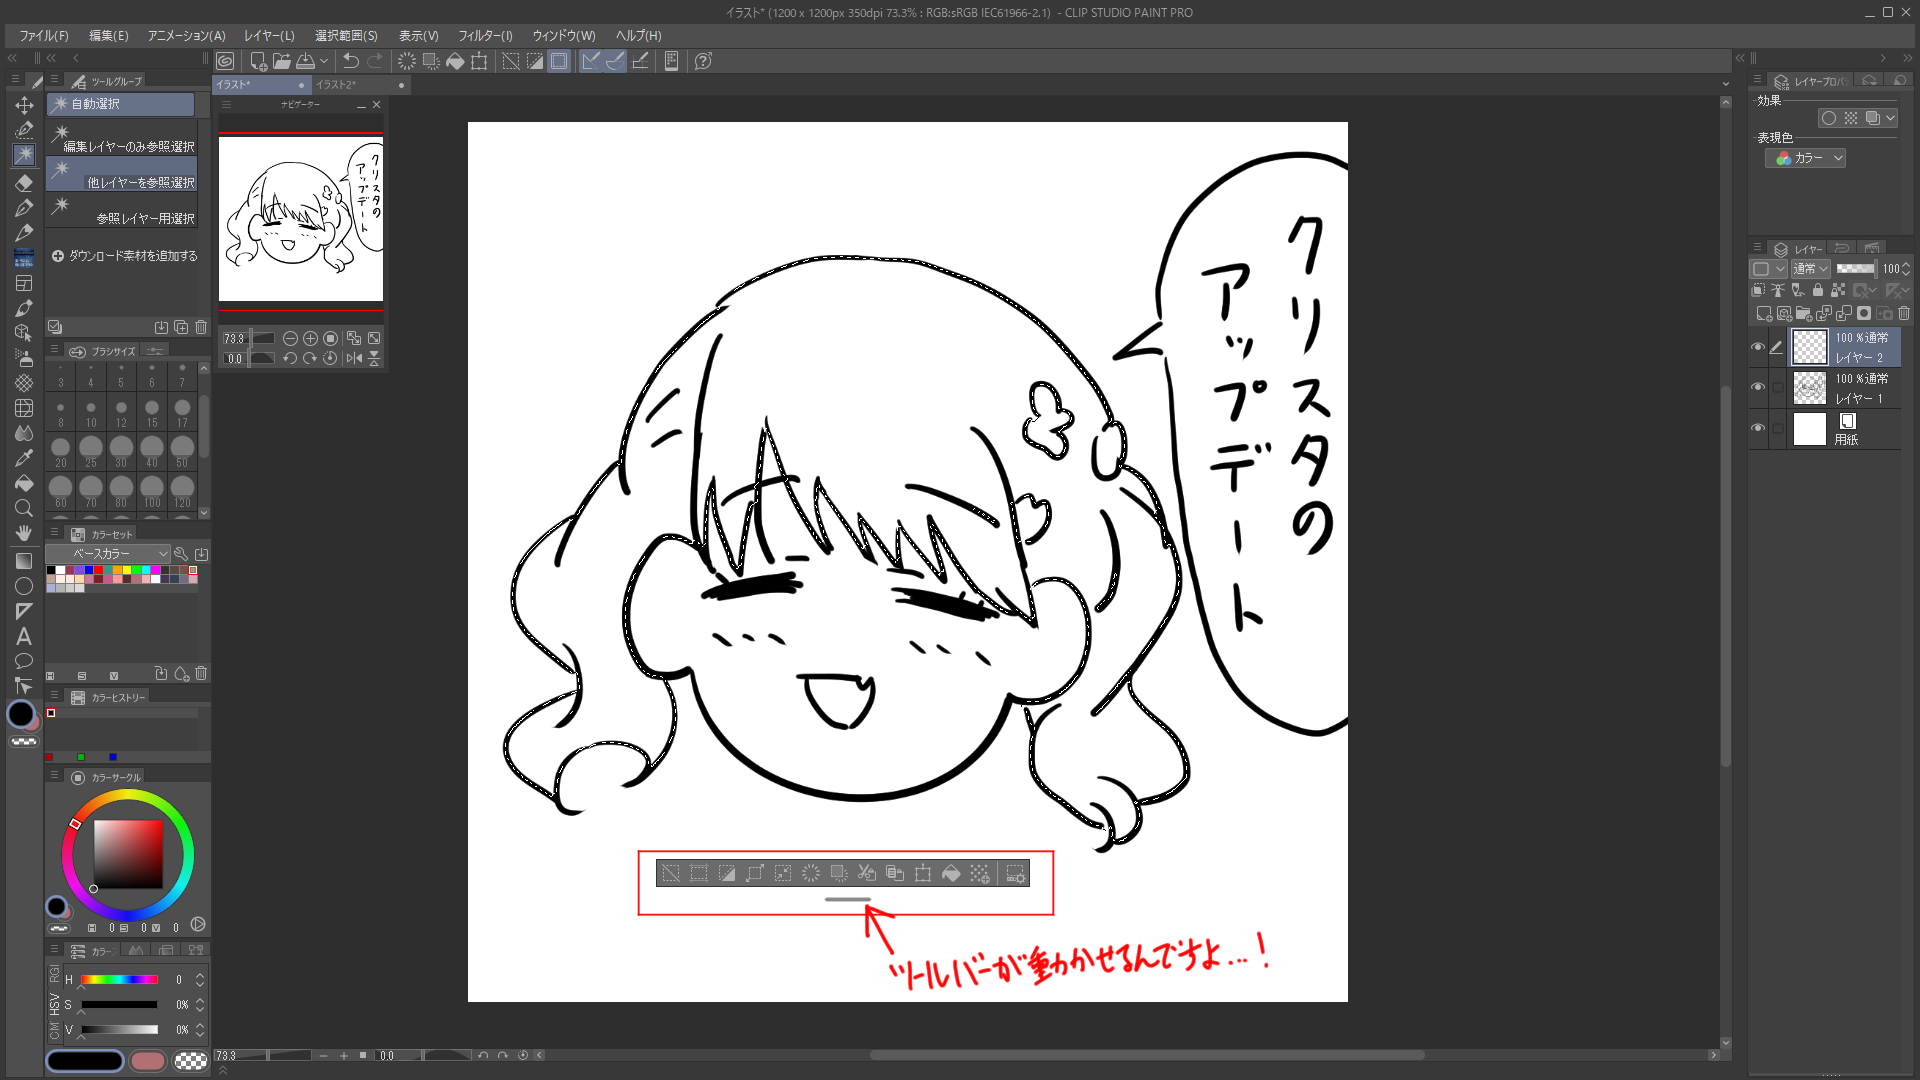Screen dimensions: 1920x1080
Task: Select the Eraser tool in toolbox
Action: 24,183
